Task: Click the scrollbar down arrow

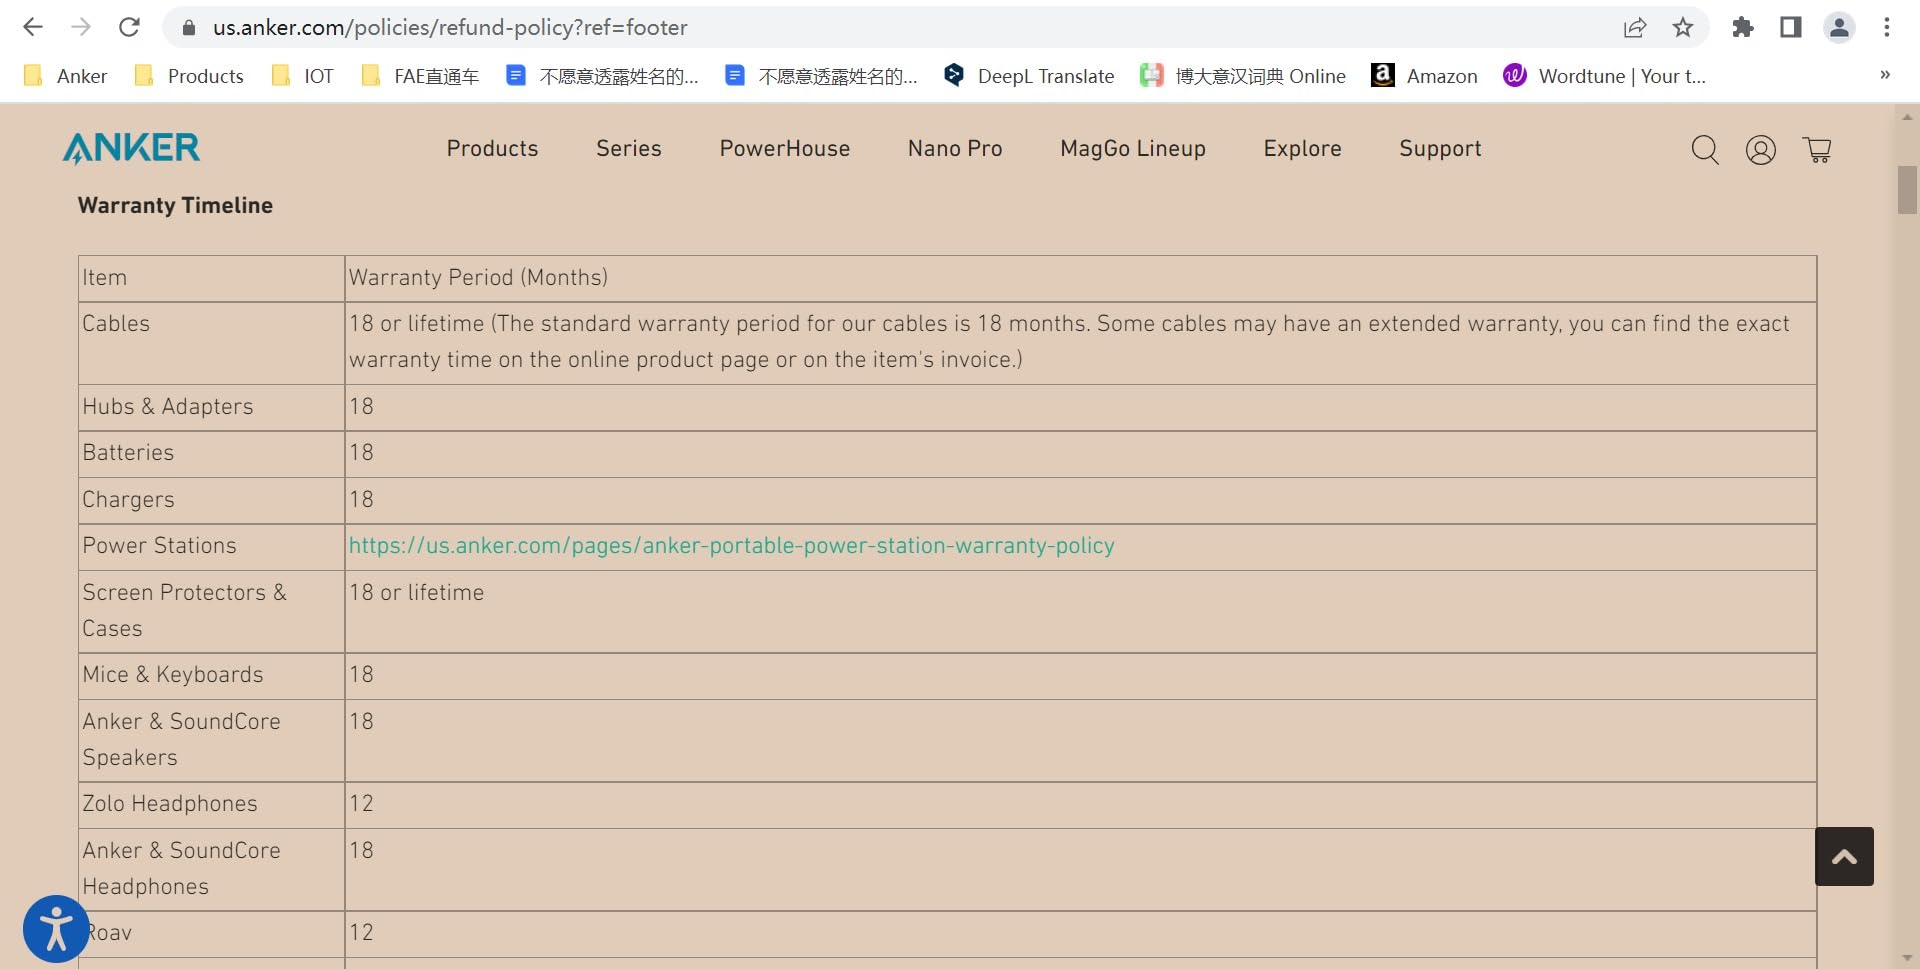Action: pos(1907,958)
